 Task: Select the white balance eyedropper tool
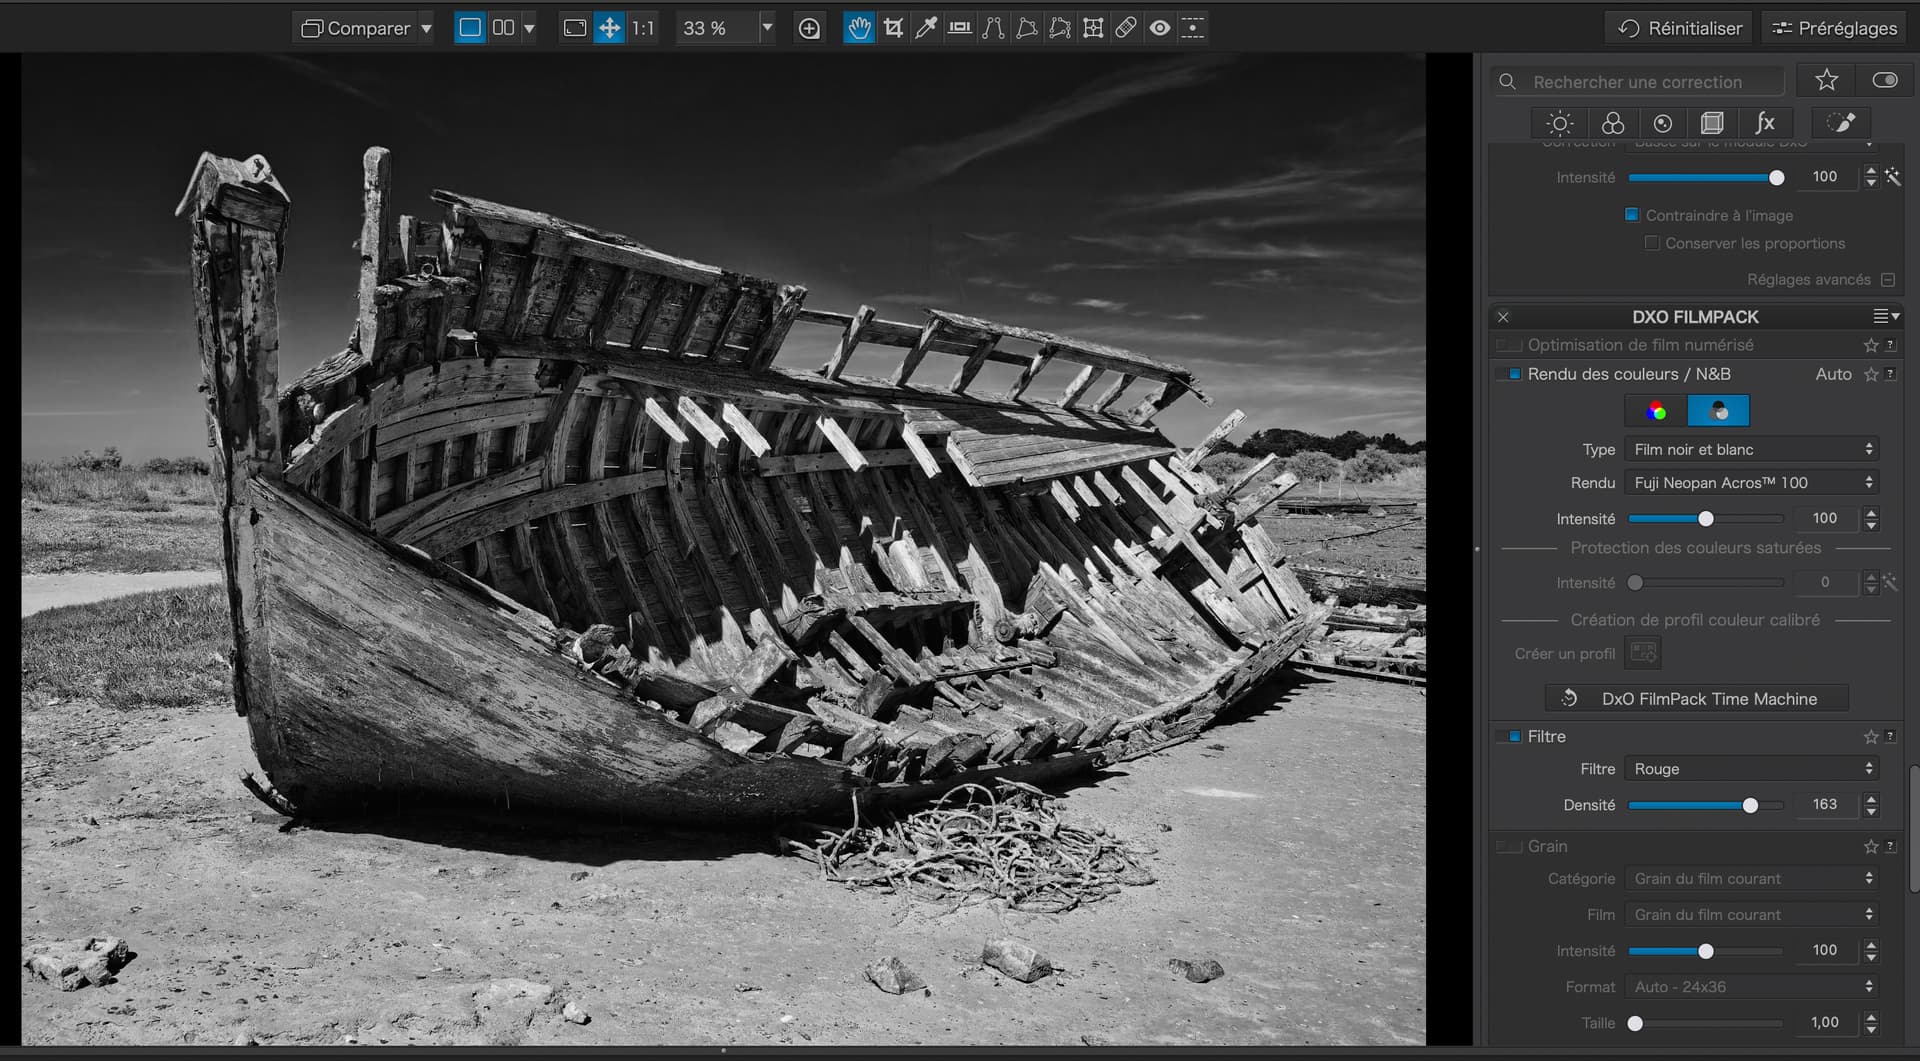tap(926, 28)
